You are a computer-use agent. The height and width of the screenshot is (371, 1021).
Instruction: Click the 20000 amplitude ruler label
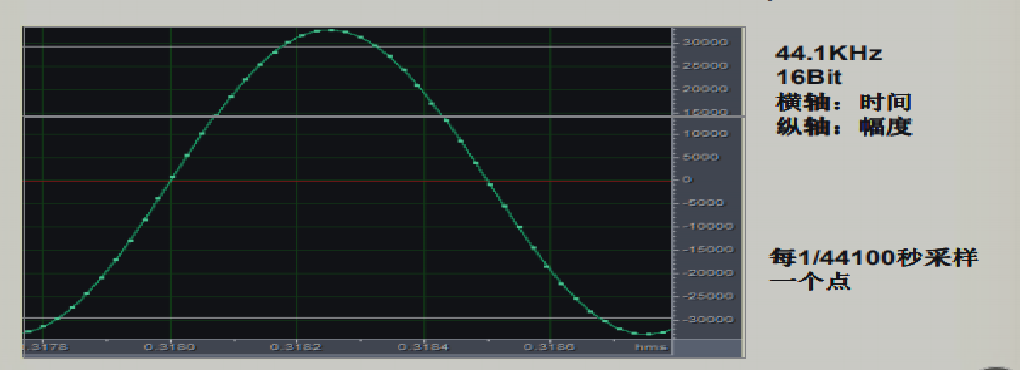pyautogui.click(x=705, y=89)
